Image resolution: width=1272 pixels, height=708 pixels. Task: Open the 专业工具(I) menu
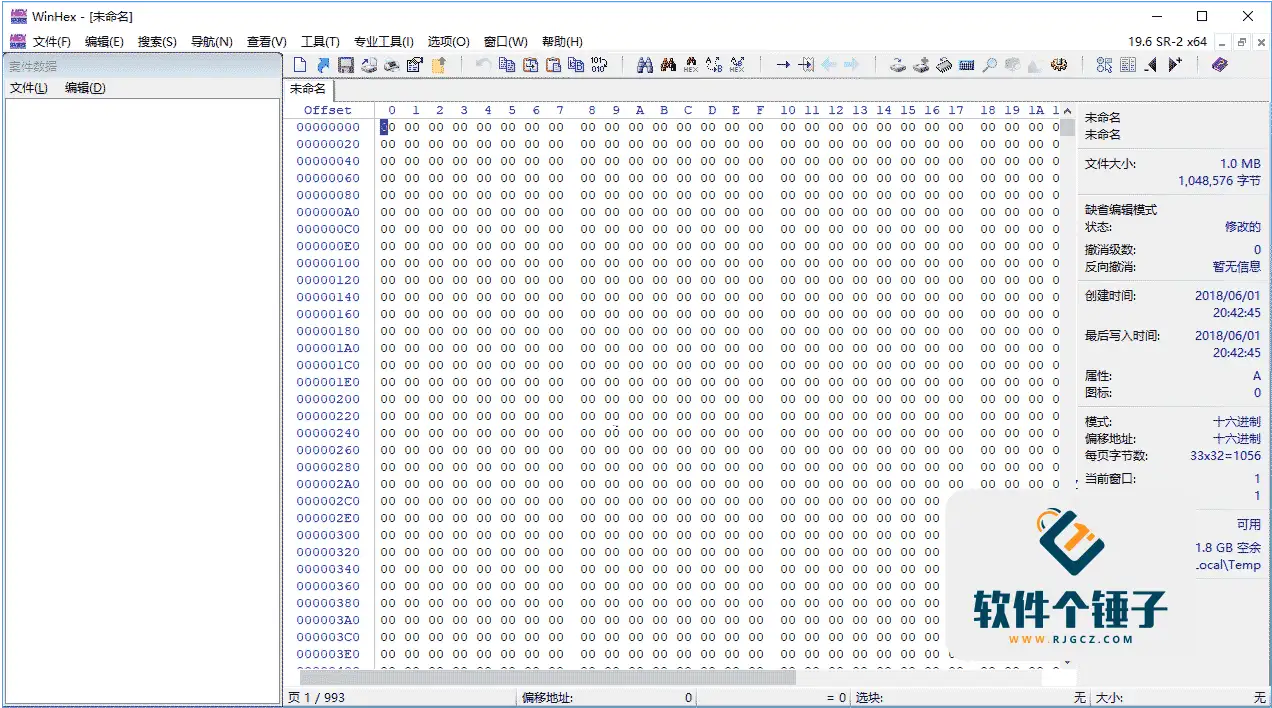[384, 42]
